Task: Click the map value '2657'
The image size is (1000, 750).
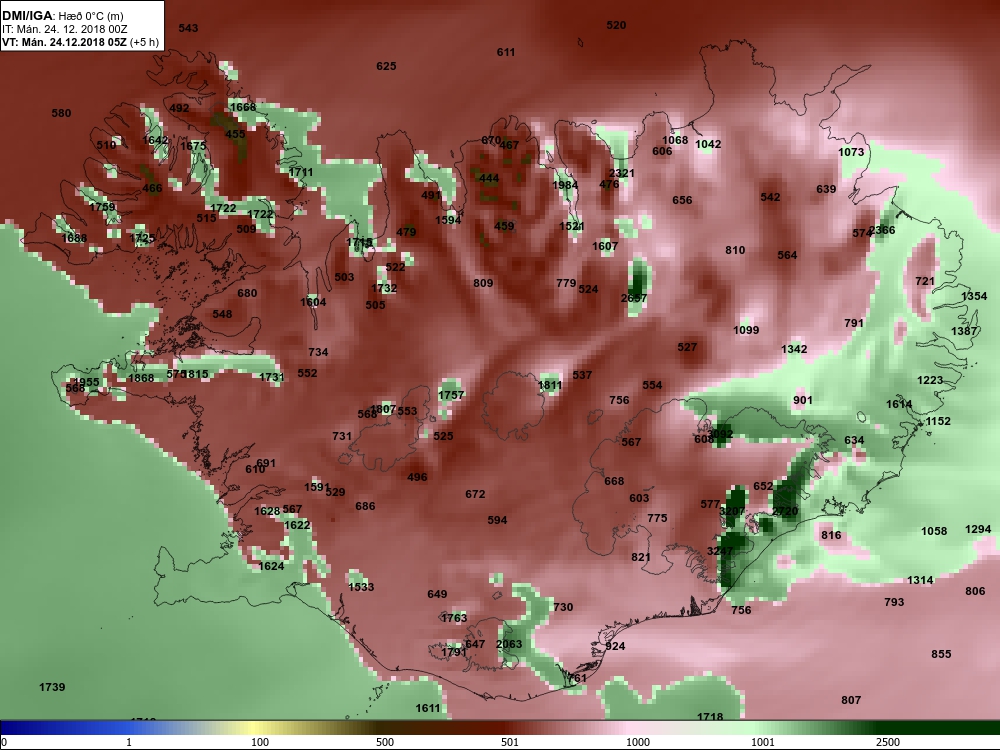Action: pos(634,298)
